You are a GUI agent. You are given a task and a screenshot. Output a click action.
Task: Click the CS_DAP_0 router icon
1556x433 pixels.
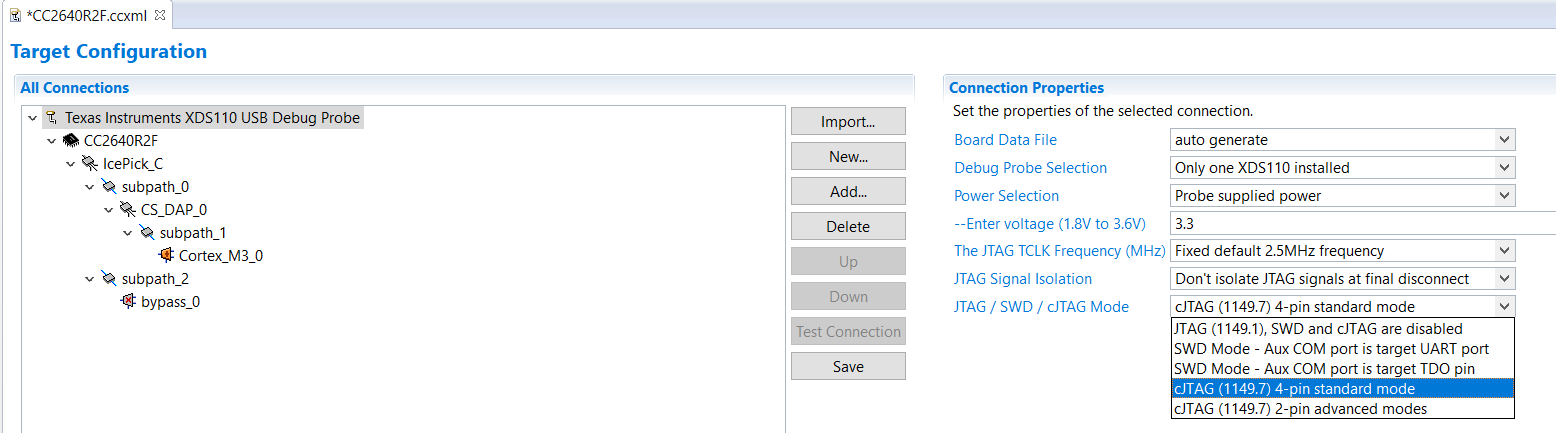127,210
